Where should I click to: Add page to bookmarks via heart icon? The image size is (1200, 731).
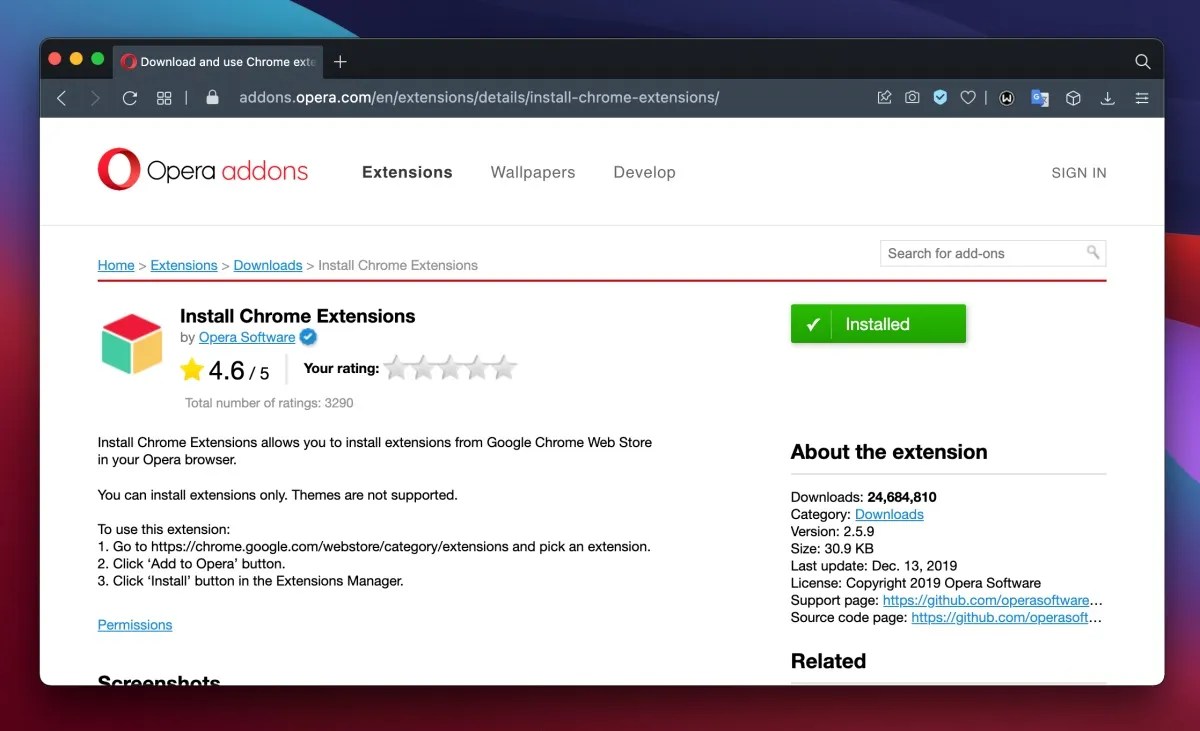click(x=968, y=97)
